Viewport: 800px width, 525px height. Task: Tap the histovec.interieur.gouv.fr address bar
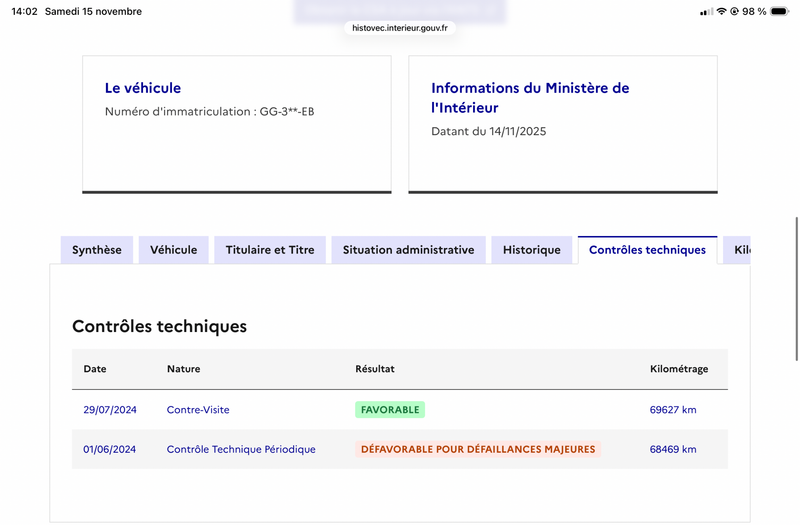pos(400,28)
